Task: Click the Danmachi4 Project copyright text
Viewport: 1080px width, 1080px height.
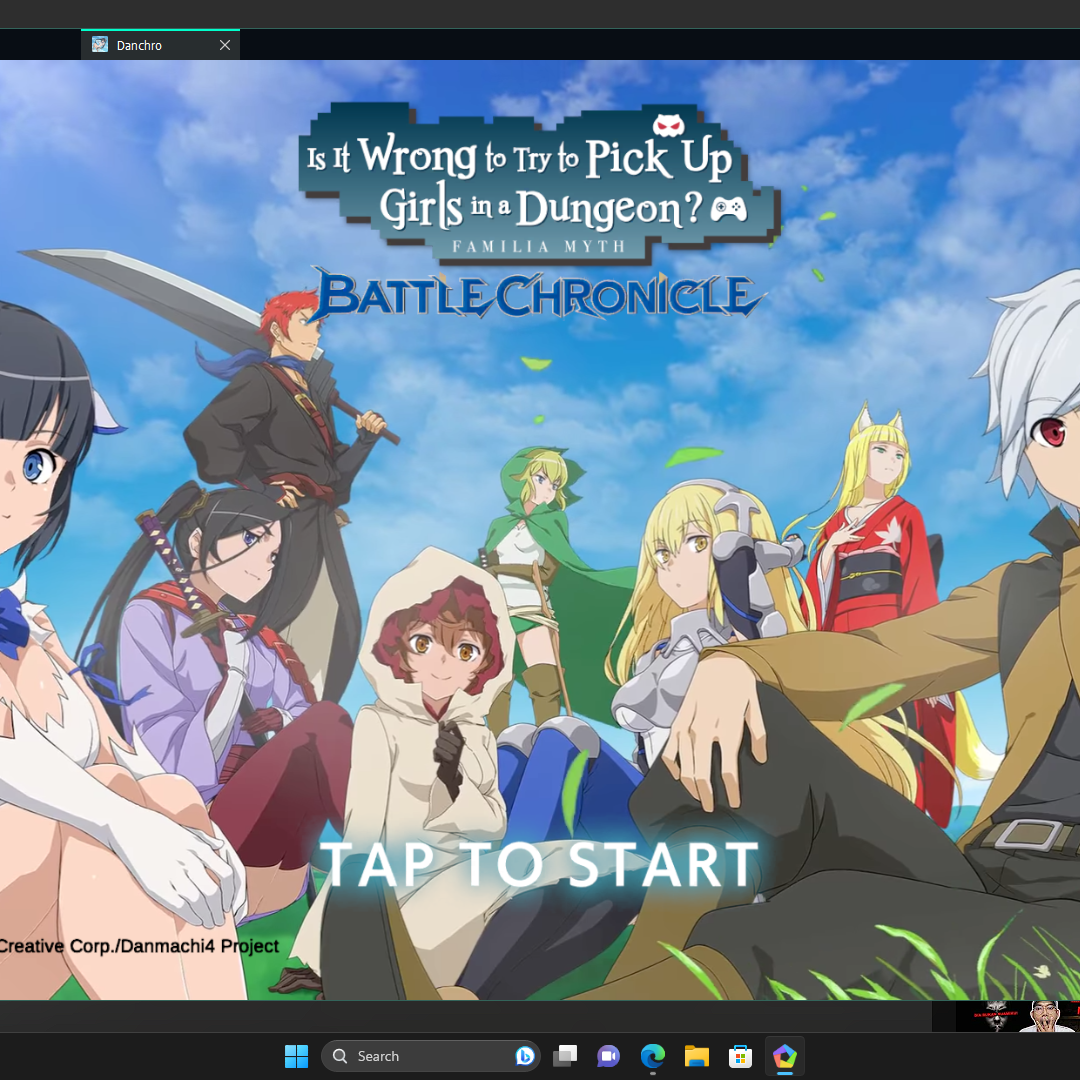Action: (140, 946)
